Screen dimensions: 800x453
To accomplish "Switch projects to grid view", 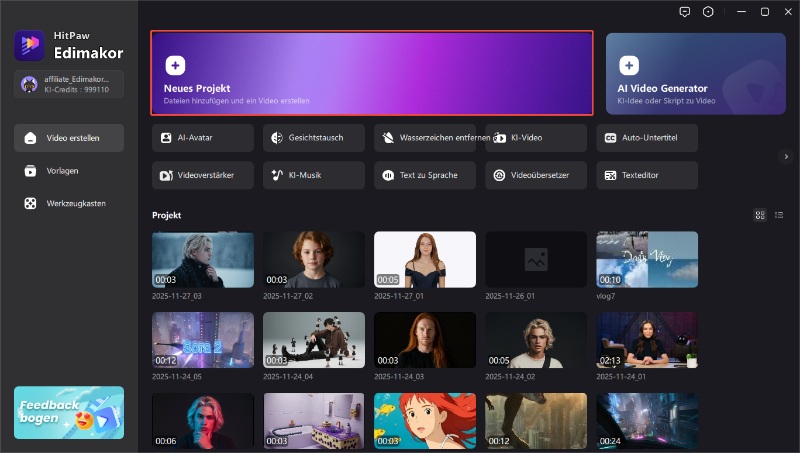I will point(760,215).
